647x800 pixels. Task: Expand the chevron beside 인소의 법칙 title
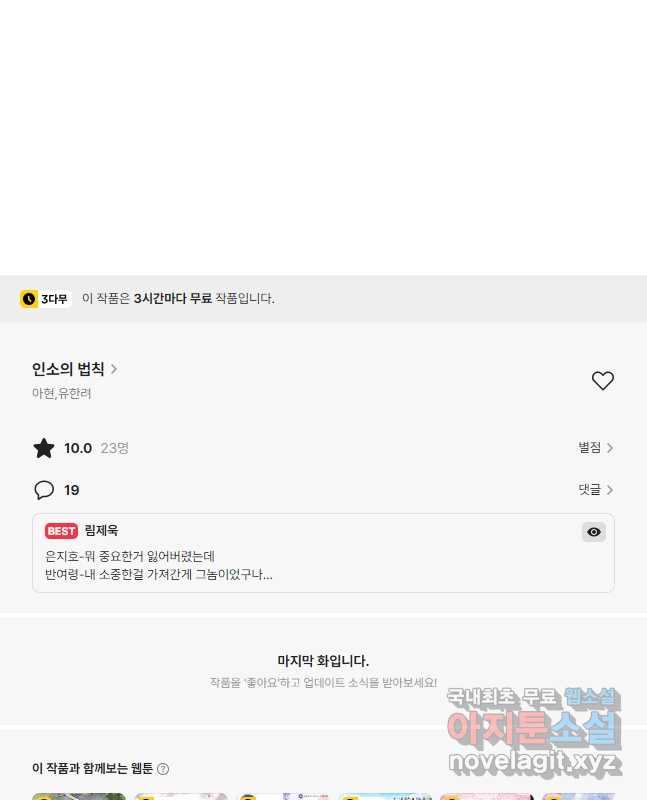pos(114,369)
